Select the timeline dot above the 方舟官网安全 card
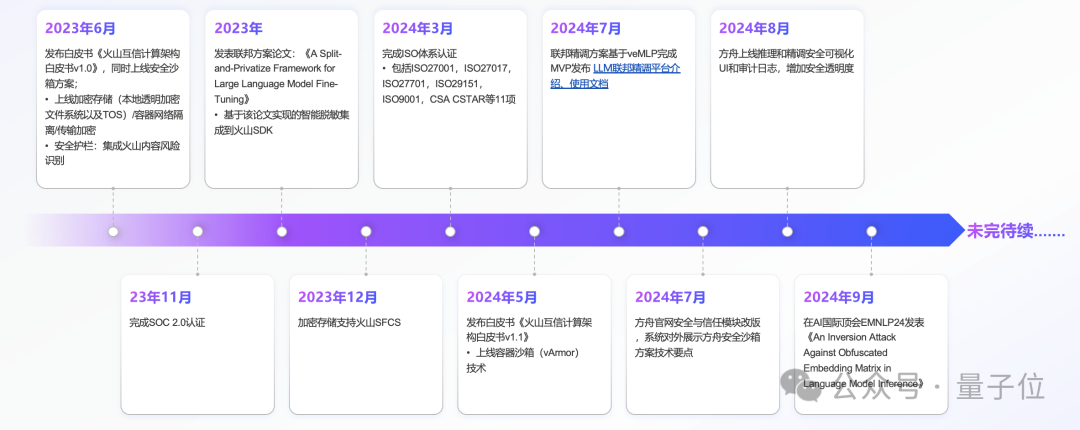The height and width of the screenshot is (430, 1080). coord(703,232)
